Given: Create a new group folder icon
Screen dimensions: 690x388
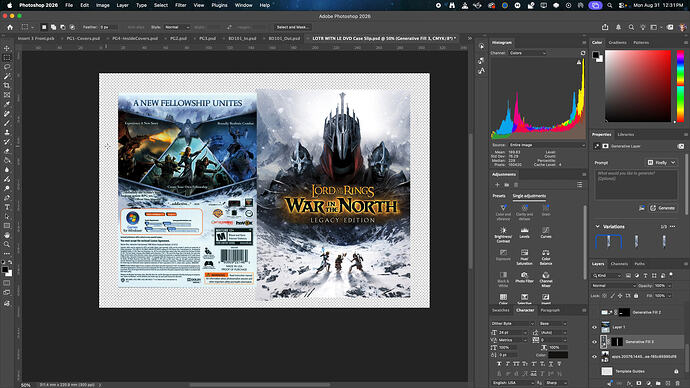Looking at the screenshot, I should [x=658, y=384].
